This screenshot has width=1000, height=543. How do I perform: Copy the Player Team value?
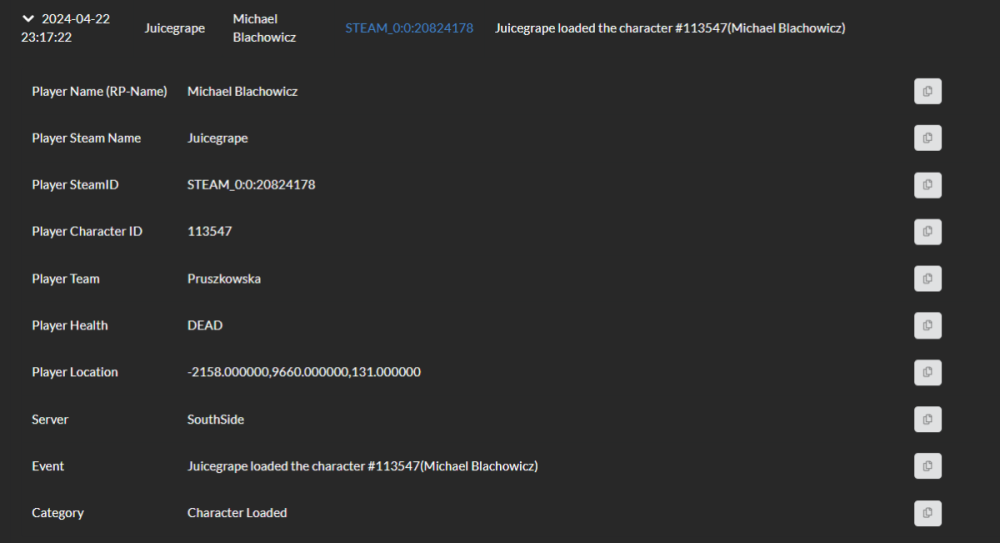point(927,279)
